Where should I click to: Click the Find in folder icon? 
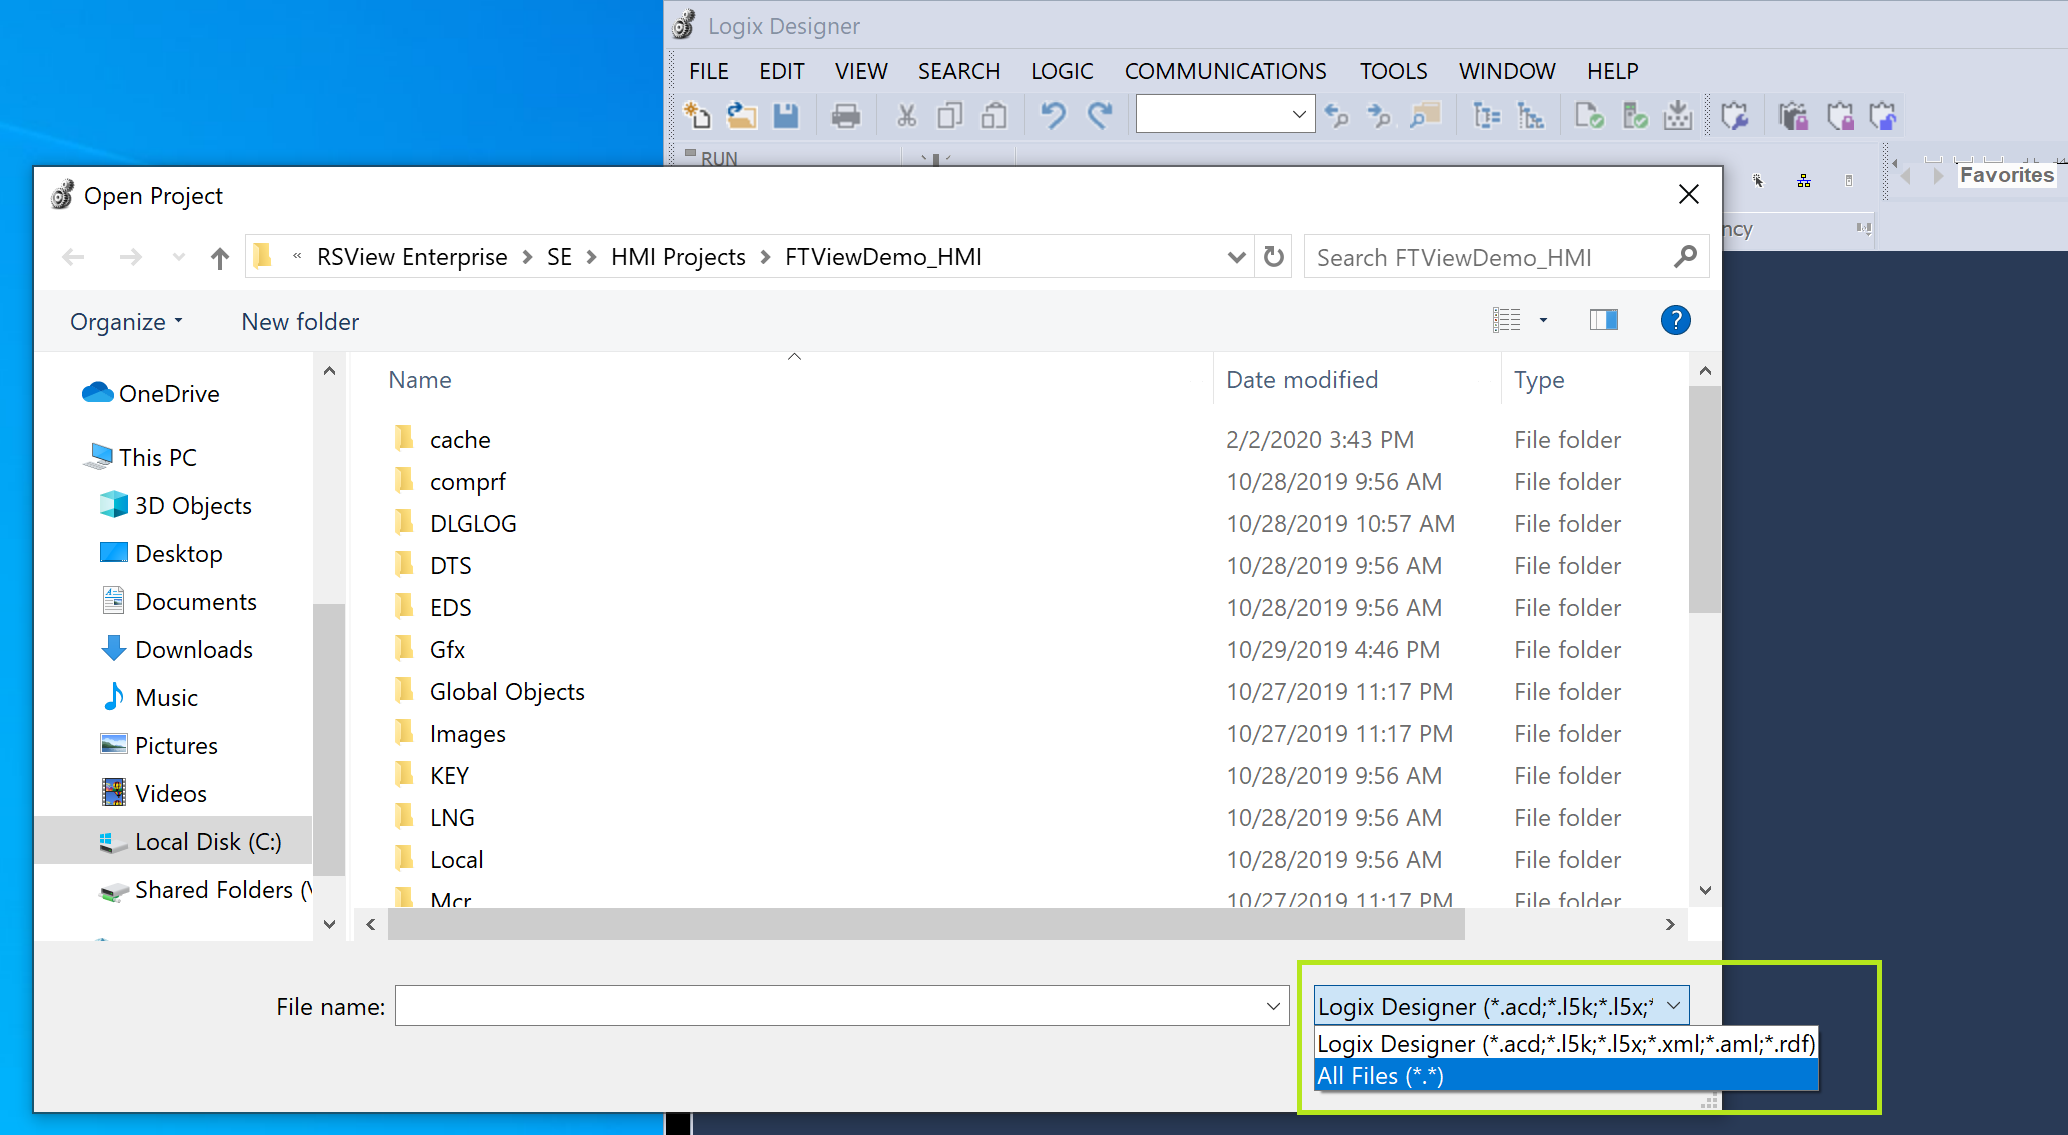point(1425,116)
